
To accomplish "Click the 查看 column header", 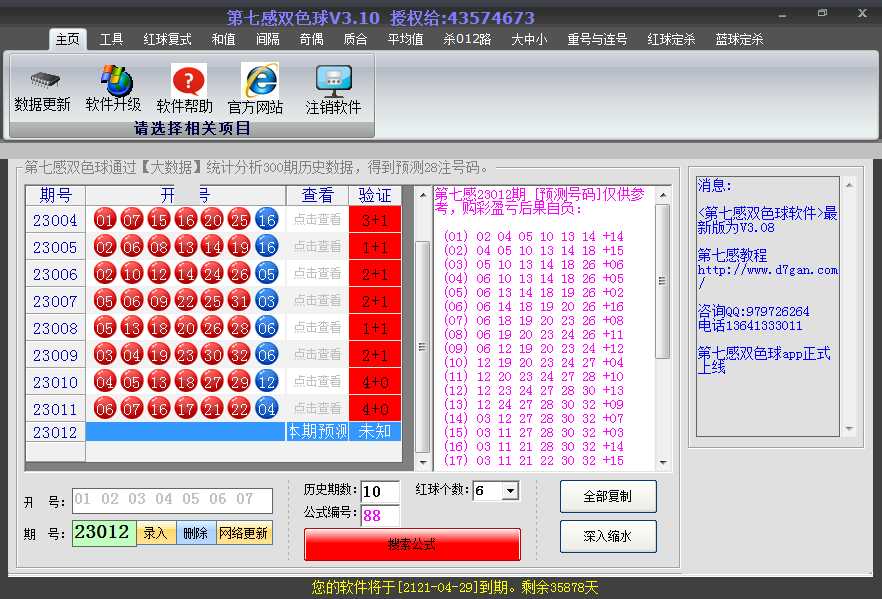I will tap(317, 195).
